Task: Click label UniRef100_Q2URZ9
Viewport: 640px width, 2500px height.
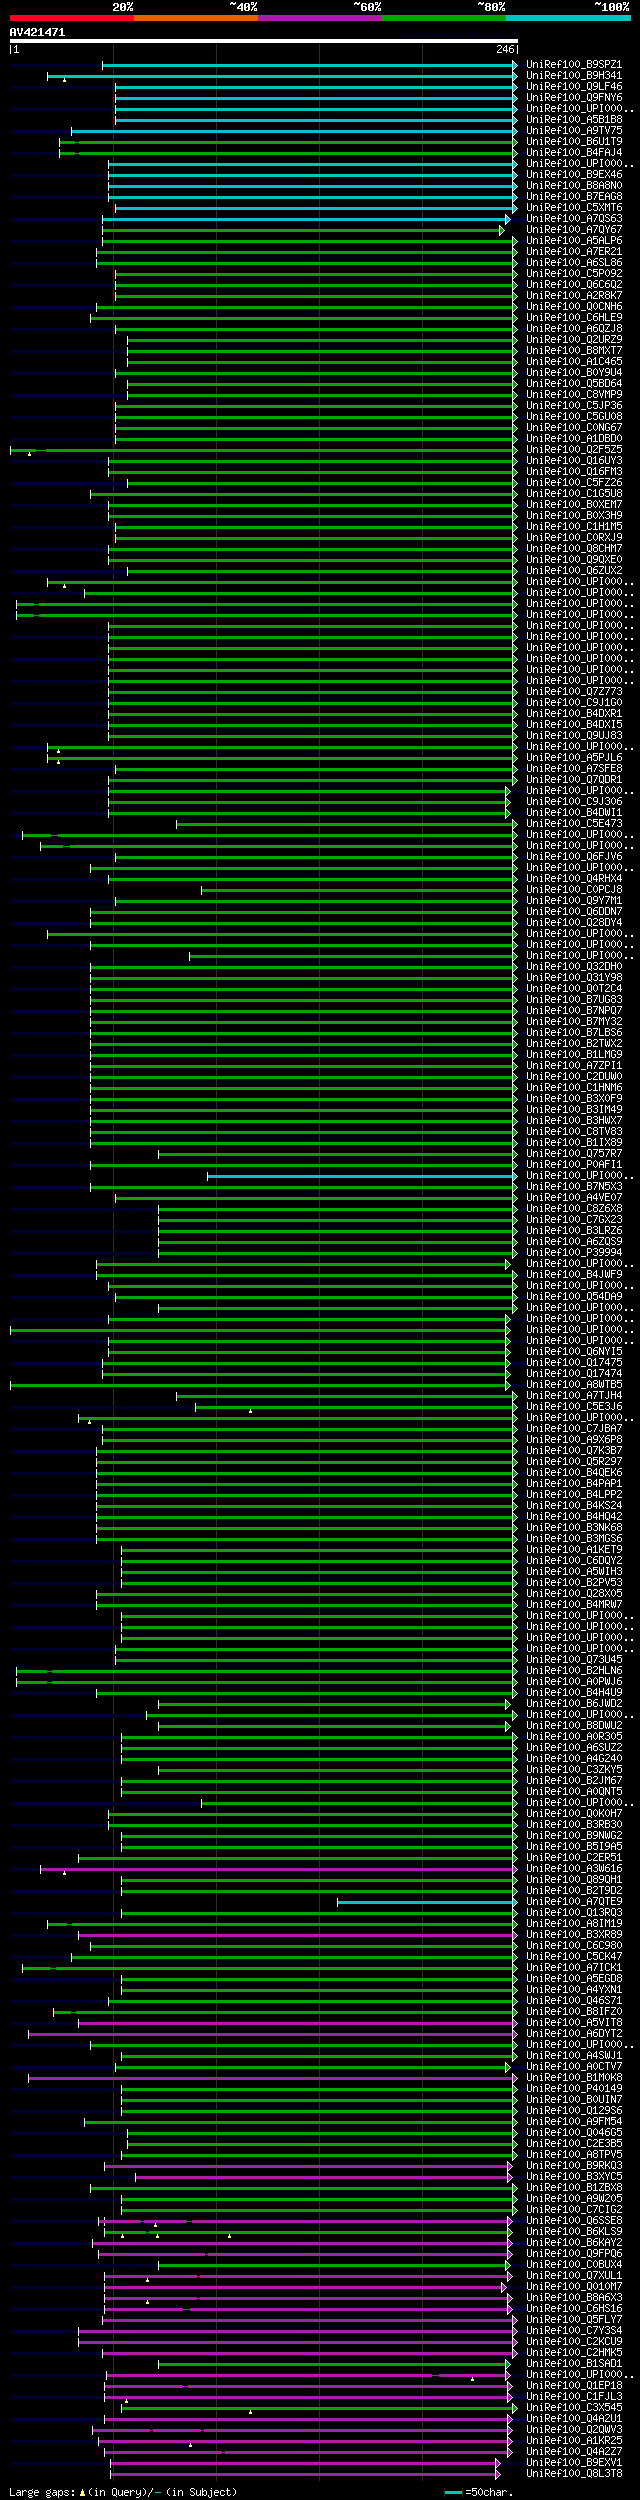Action: click(574, 340)
